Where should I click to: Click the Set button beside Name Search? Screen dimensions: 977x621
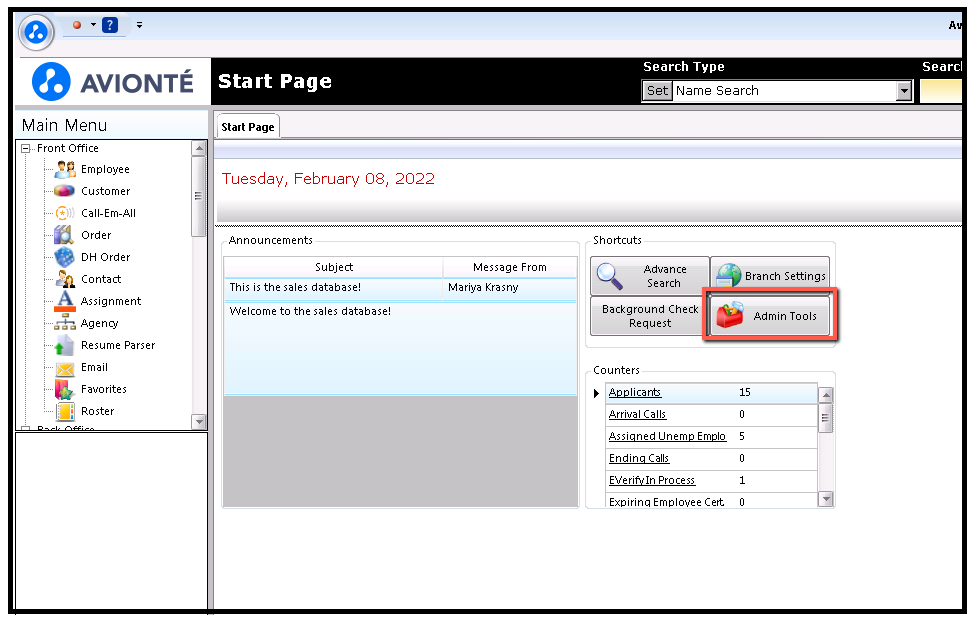tap(657, 91)
